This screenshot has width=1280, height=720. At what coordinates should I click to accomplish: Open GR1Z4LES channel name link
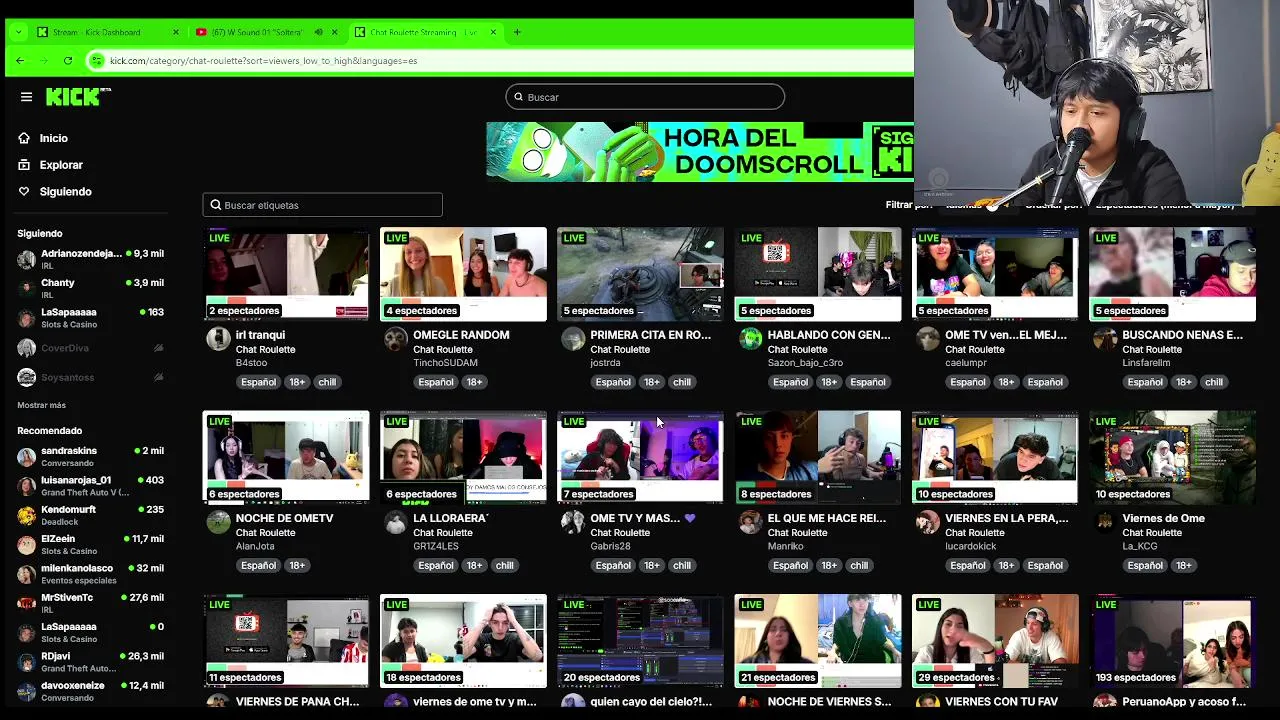coord(436,546)
